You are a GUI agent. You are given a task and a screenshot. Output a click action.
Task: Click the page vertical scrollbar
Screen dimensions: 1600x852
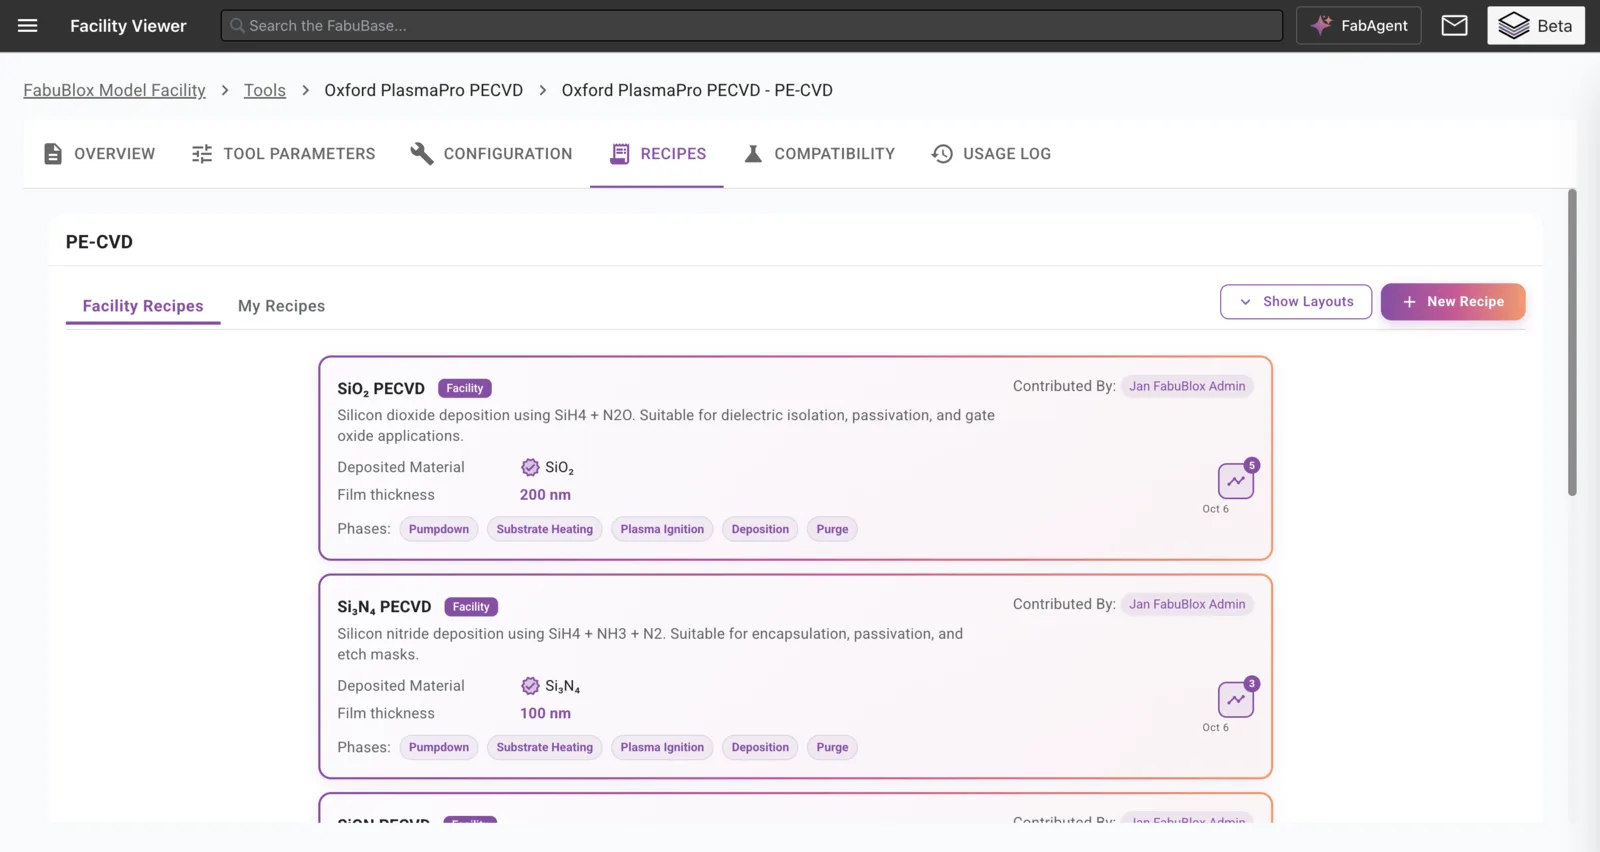click(1572, 342)
